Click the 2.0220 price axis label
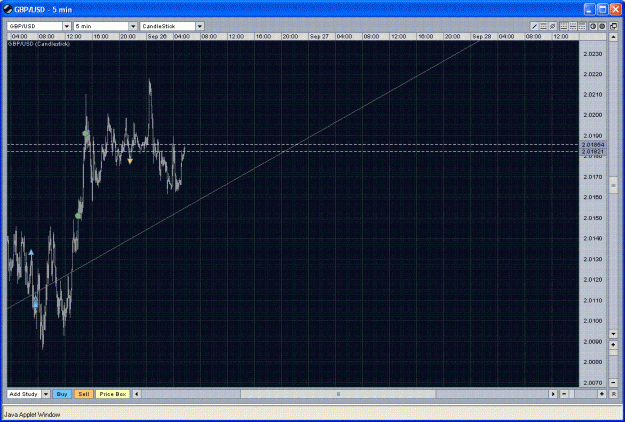Viewport: 625px width, 422px height. 592,74
